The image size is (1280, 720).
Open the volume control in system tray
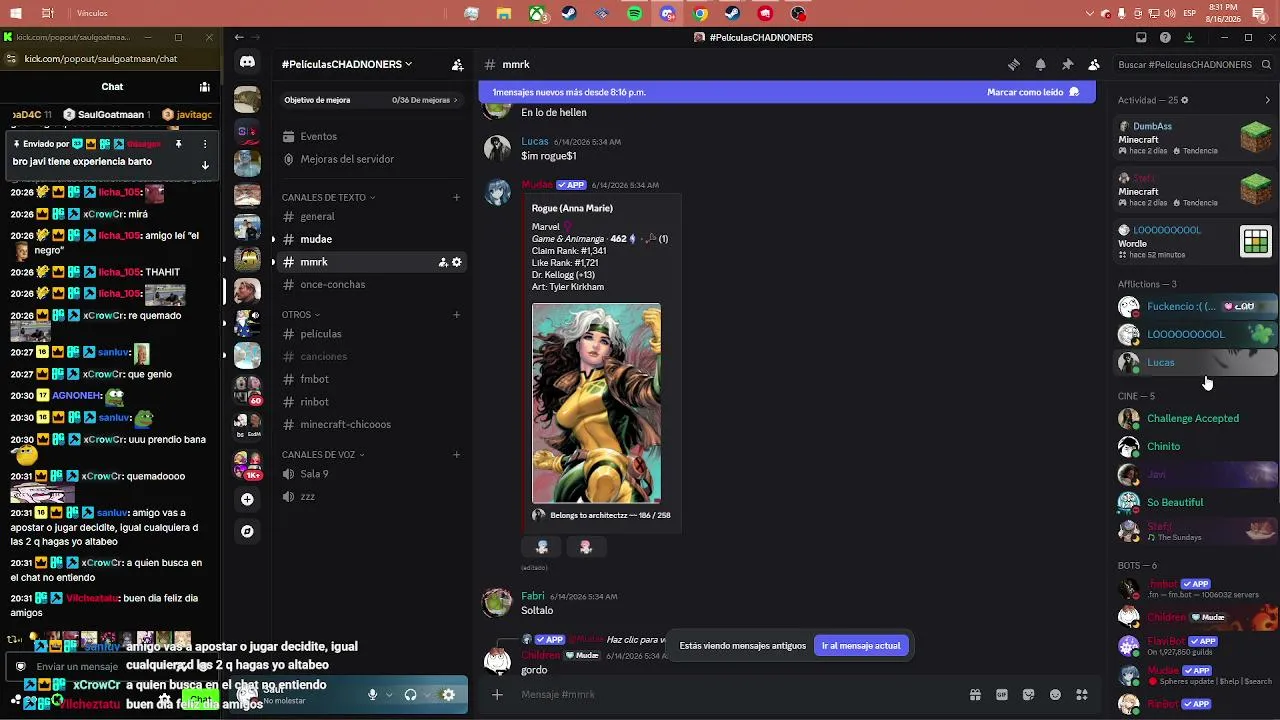(1169, 14)
